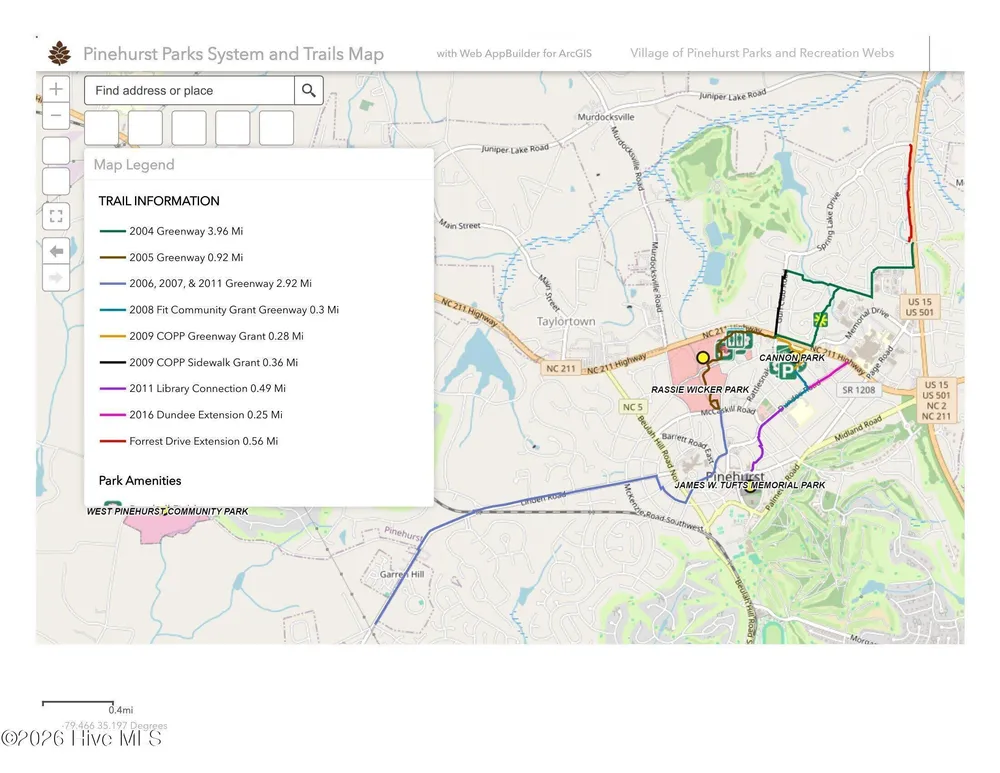Select 2016 Dundee Extension 0.25 Mi text

pyautogui.click(x=206, y=415)
